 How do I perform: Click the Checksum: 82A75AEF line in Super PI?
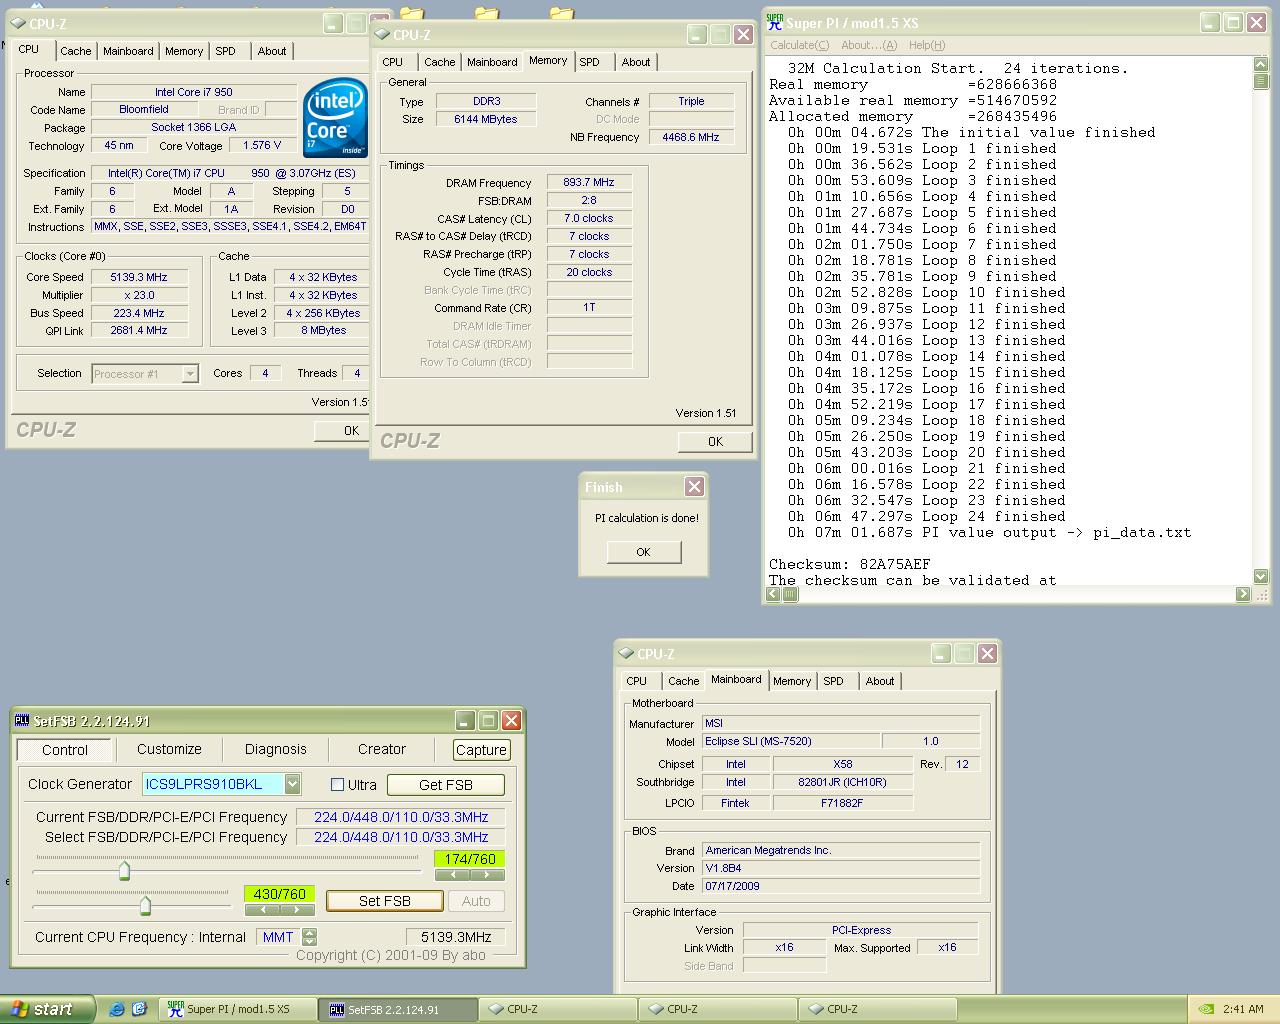(849, 564)
